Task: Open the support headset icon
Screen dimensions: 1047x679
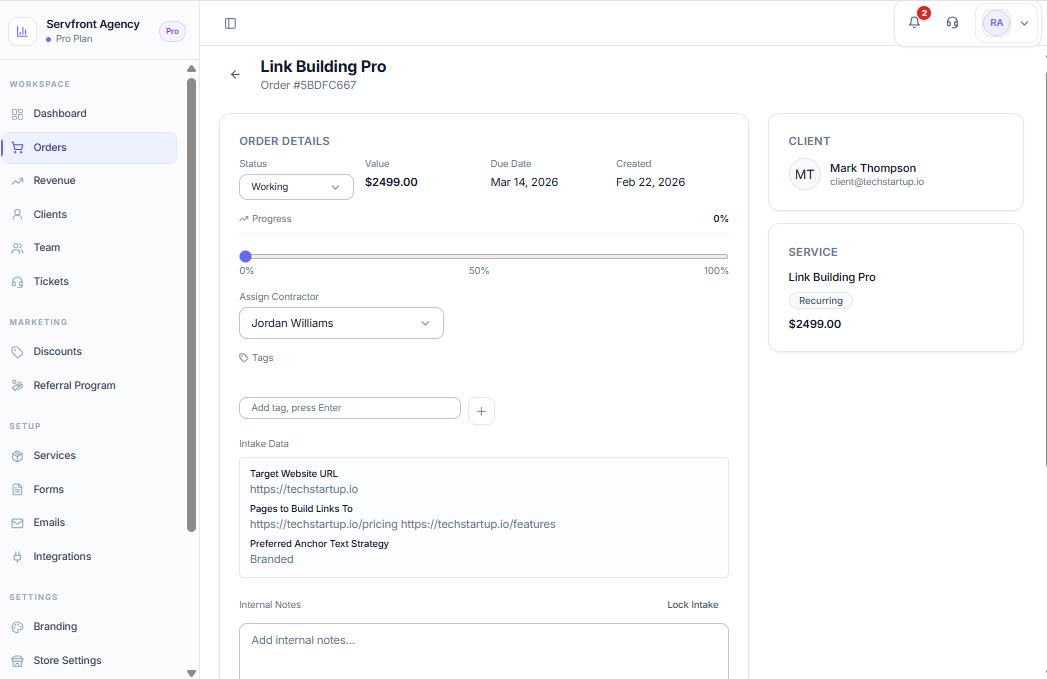Action: click(952, 23)
